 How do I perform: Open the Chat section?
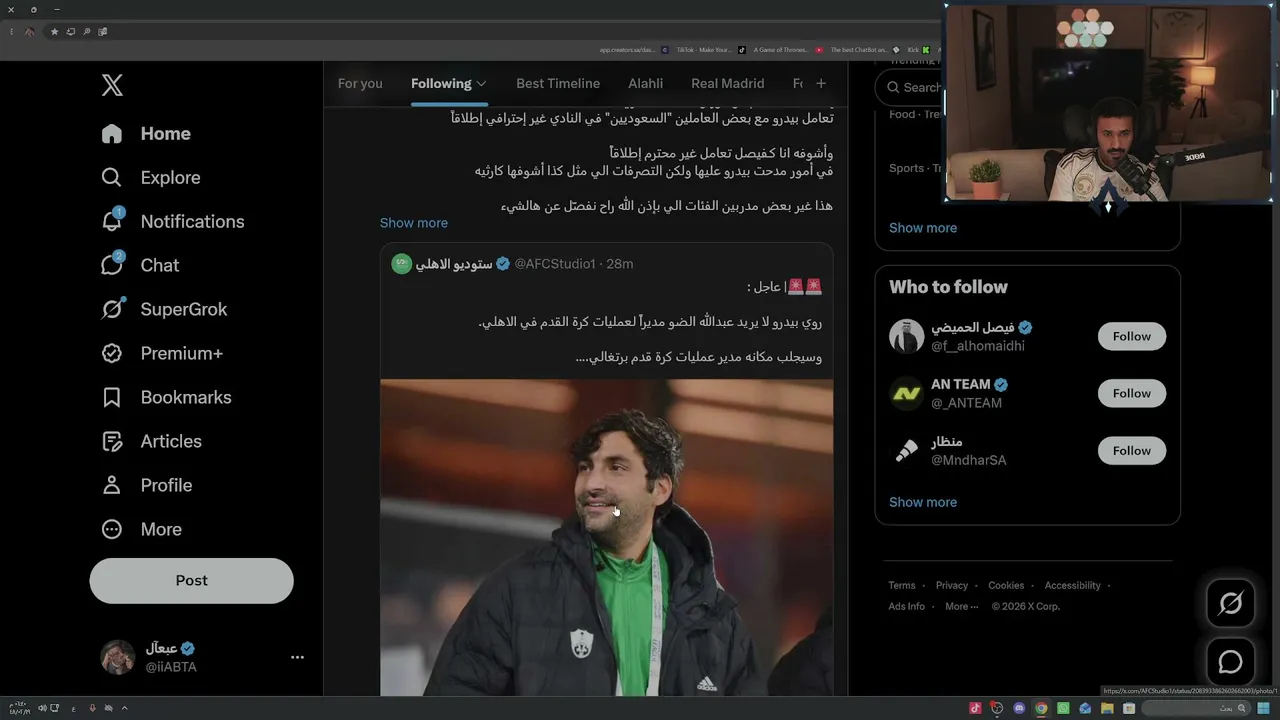click(140, 266)
